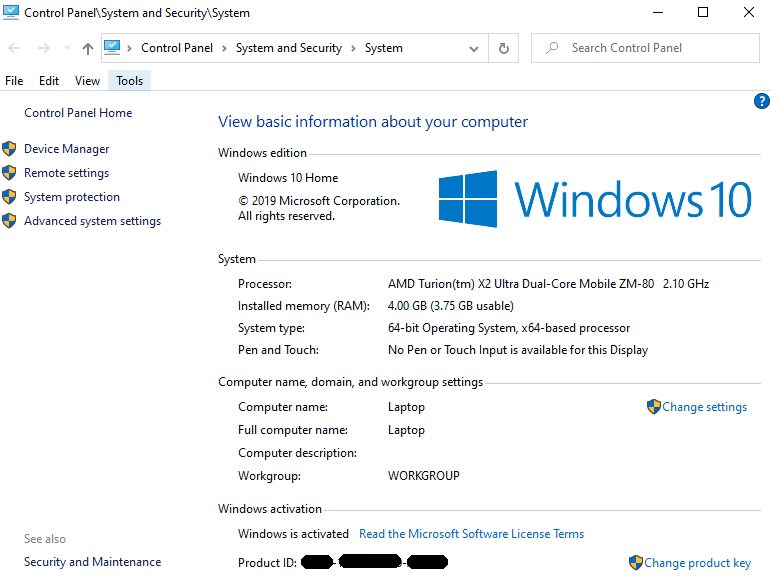Click shield icon beside Device Manager
Viewport: 771px width, 582px height.
pyautogui.click(x=9, y=148)
